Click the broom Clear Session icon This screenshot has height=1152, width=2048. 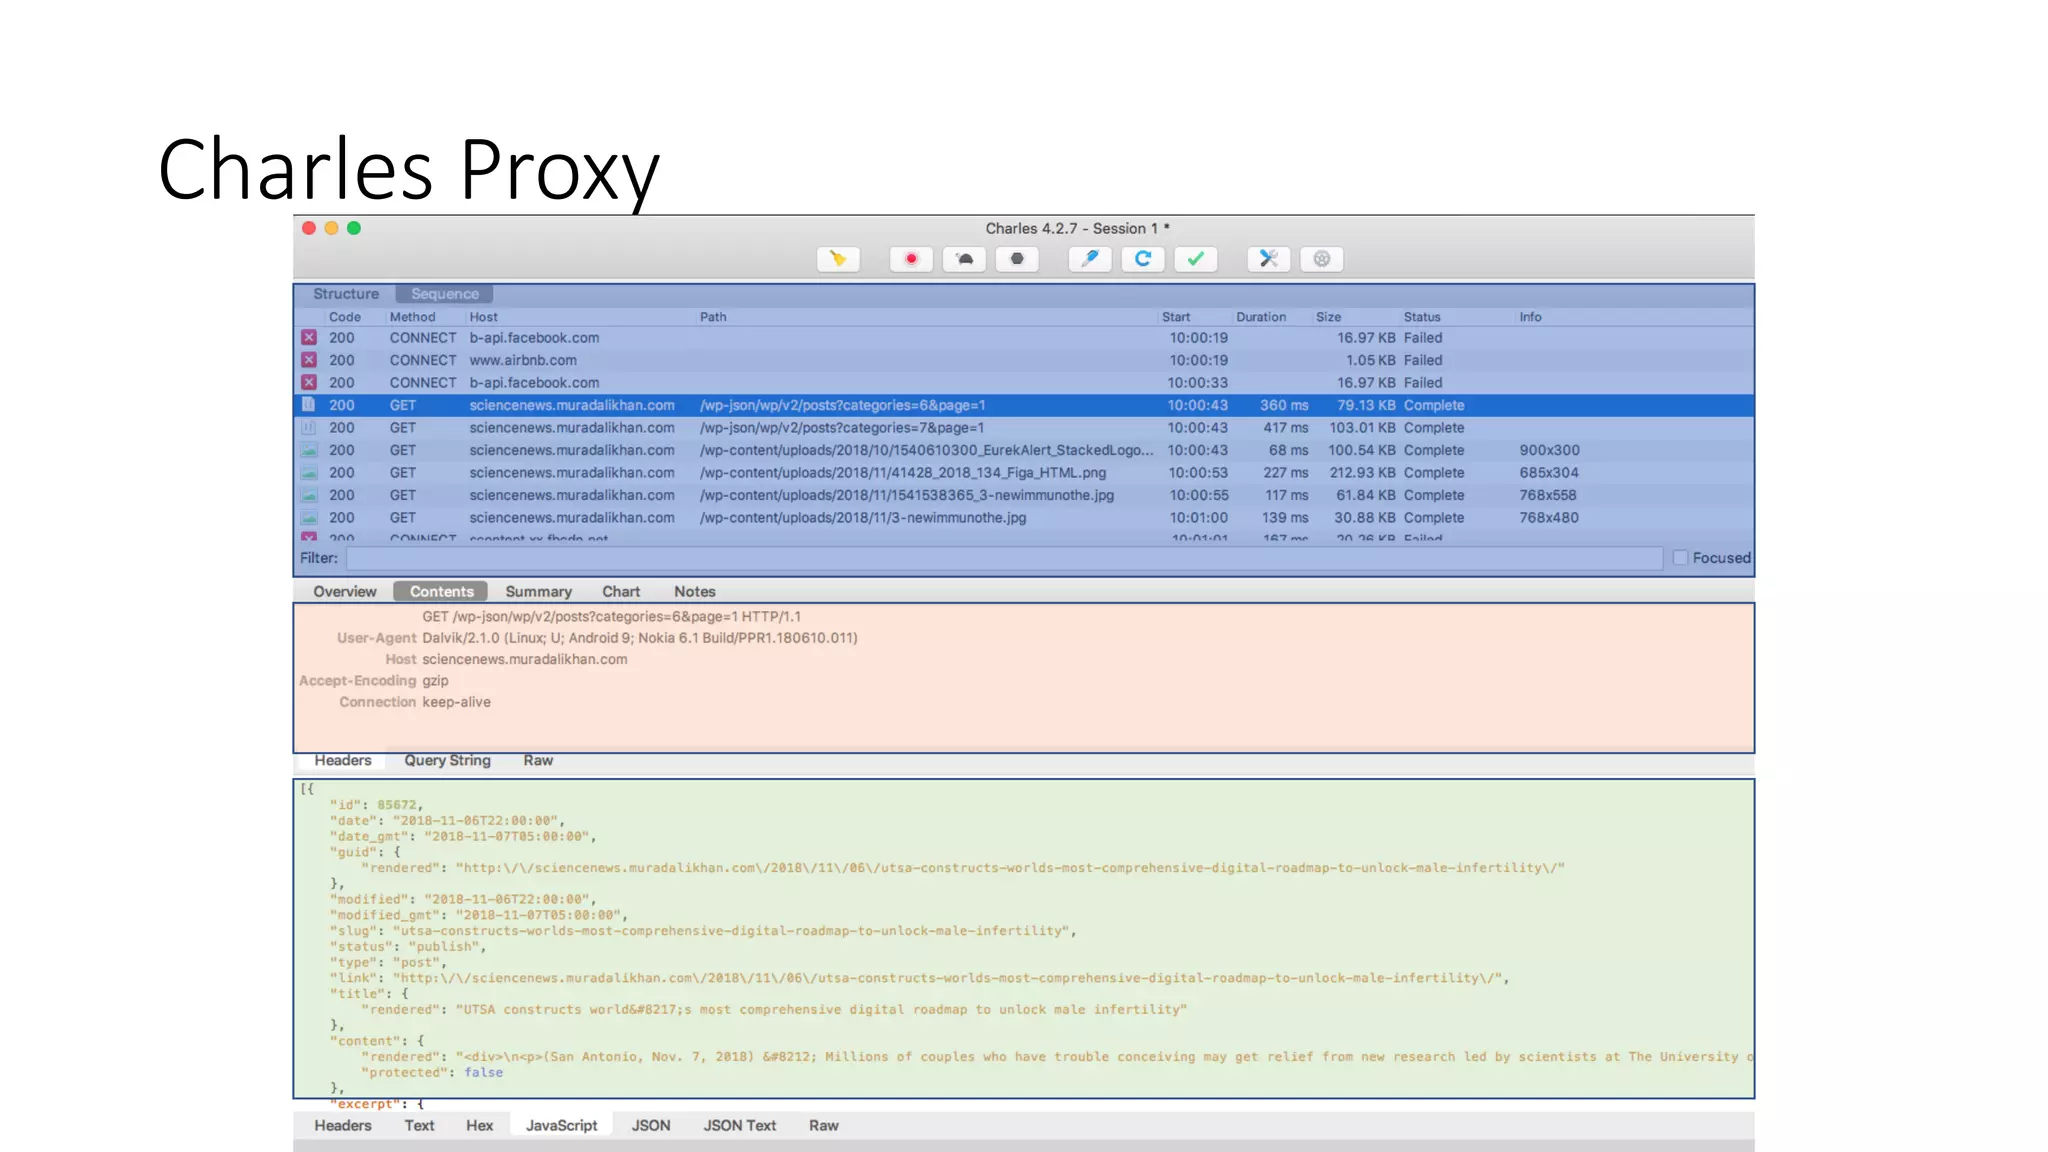point(838,259)
